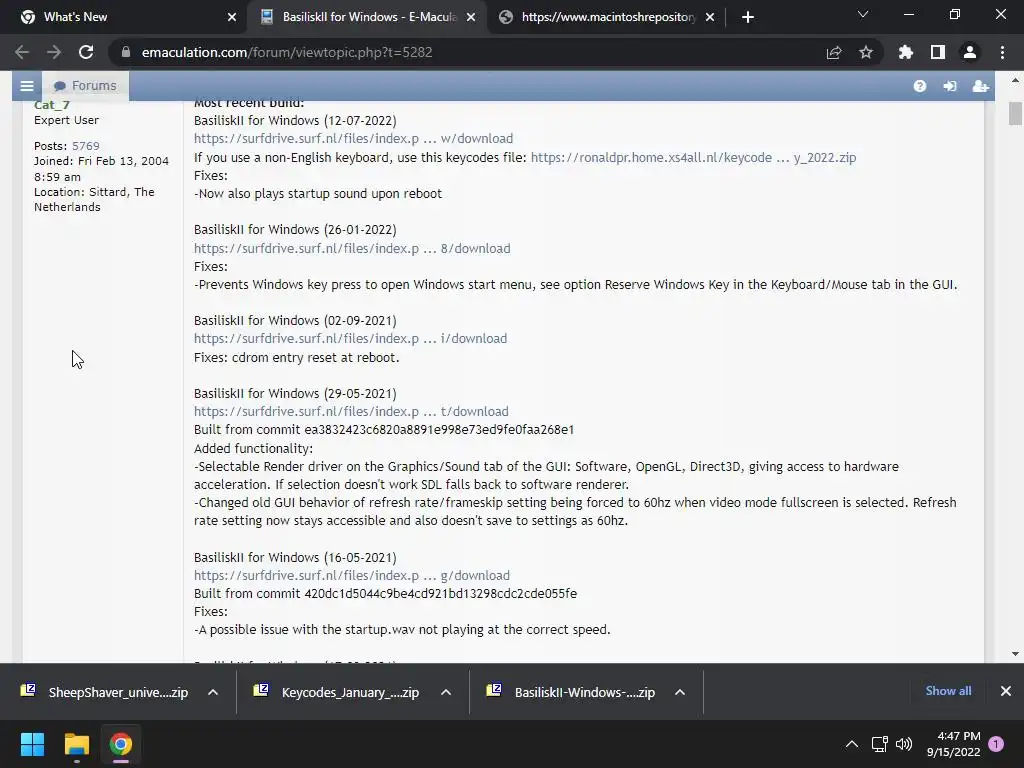The width and height of the screenshot is (1024, 768).
Task: Expand Keycodes_January download options chevron
Action: coord(446,692)
